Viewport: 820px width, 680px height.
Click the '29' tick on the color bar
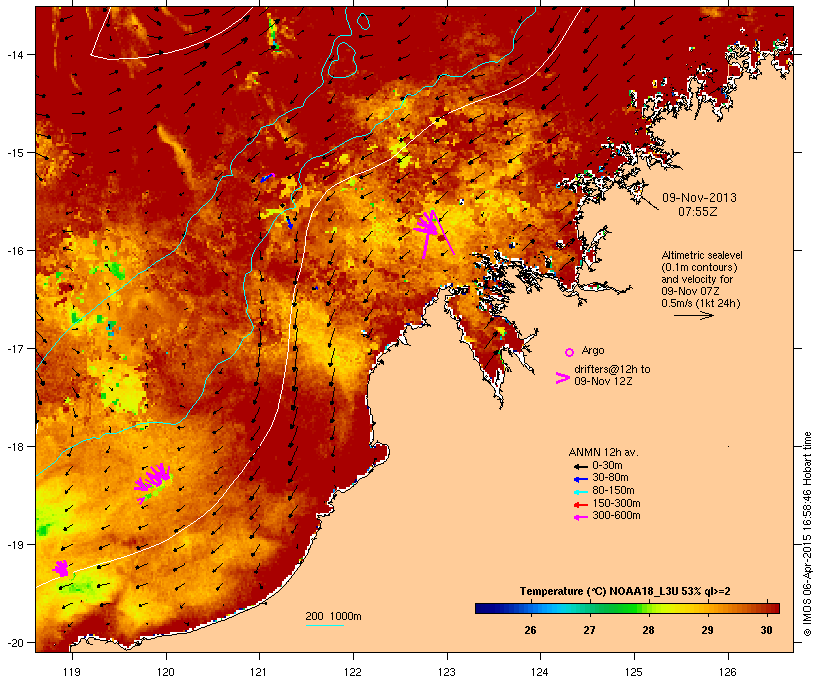pyautogui.click(x=707, y=630)
